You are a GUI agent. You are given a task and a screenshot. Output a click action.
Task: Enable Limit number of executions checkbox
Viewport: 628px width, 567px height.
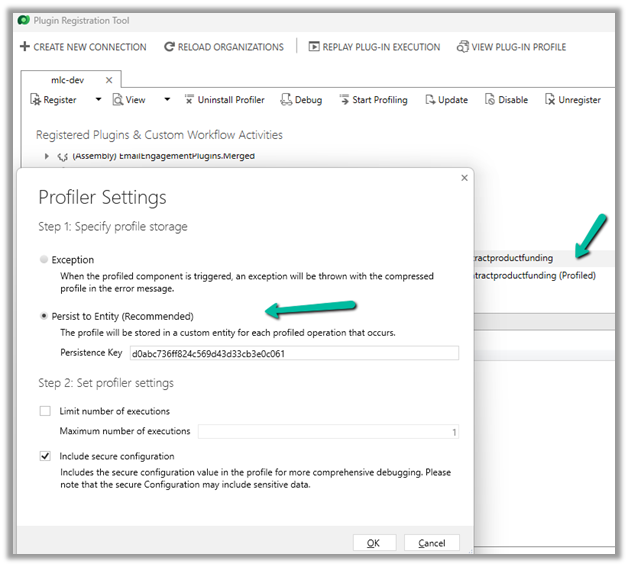(x=45, y=411)
